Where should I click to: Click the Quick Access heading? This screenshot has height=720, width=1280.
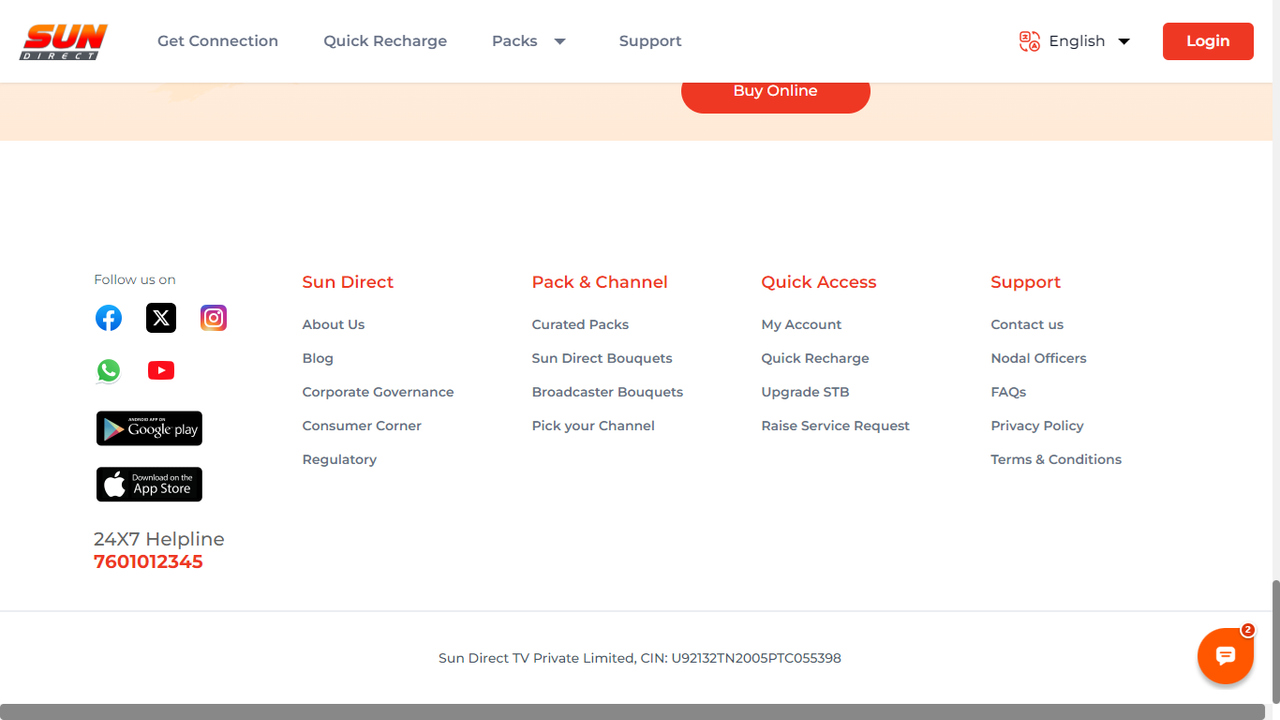819,282
